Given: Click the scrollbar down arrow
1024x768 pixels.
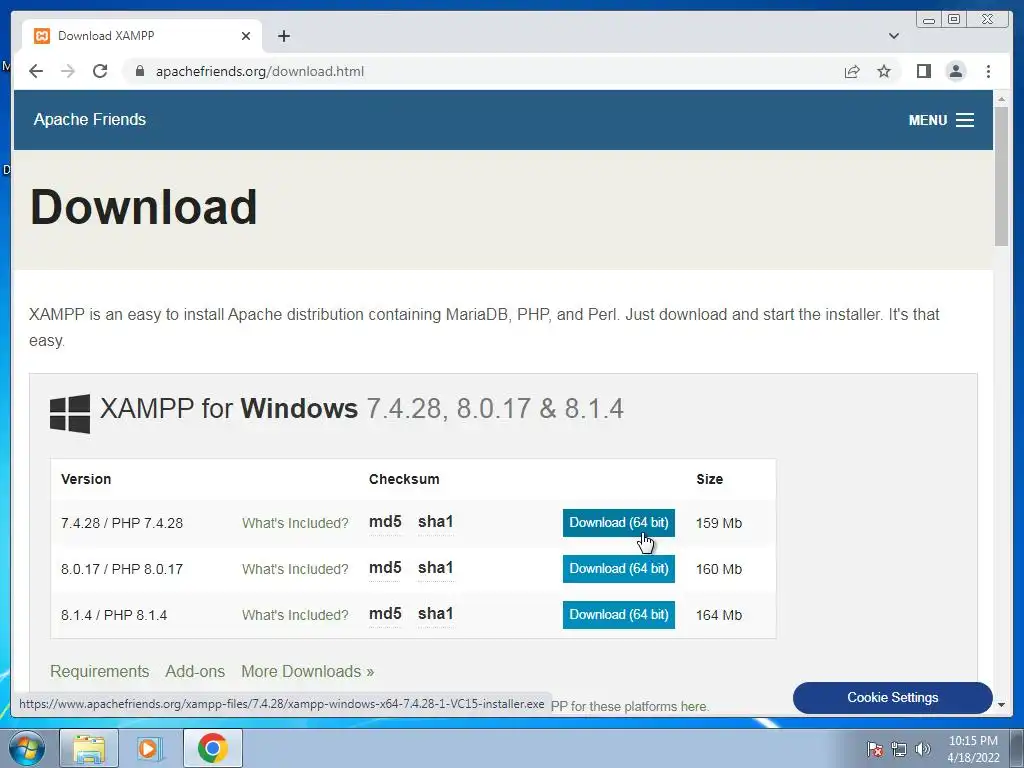Looking at the screenshot, I should [x=1001, y=705].
